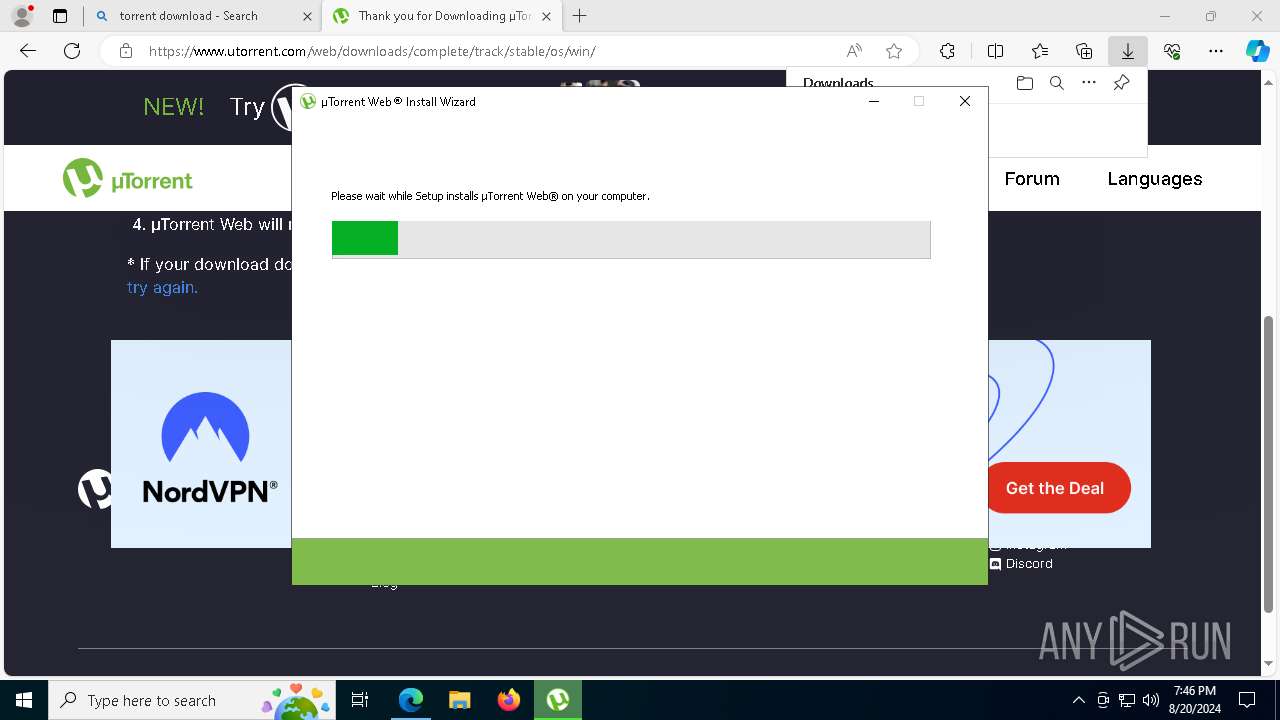Select uTorrent installer taskbar icon
The height and width of the screenshot is (720, 1280).
pyautogui.click(x=557, y=700)
